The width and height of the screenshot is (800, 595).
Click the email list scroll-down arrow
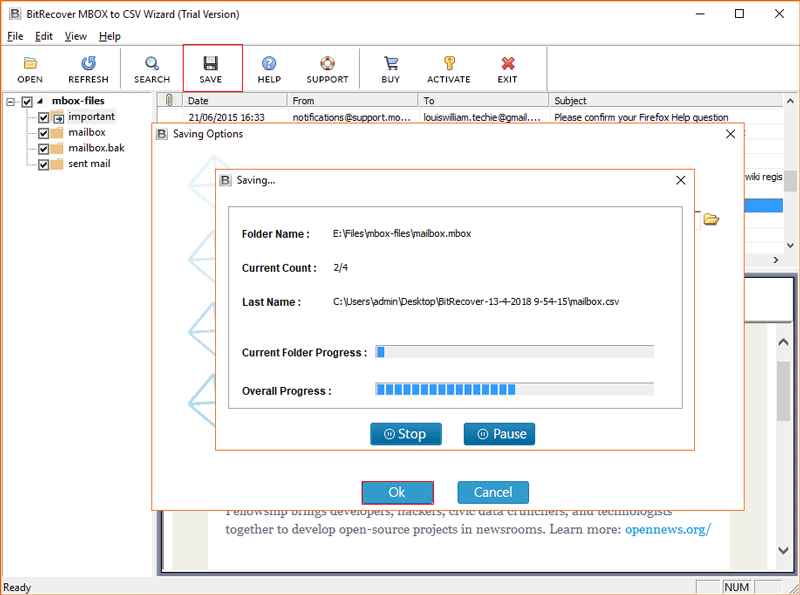[790, 245]
